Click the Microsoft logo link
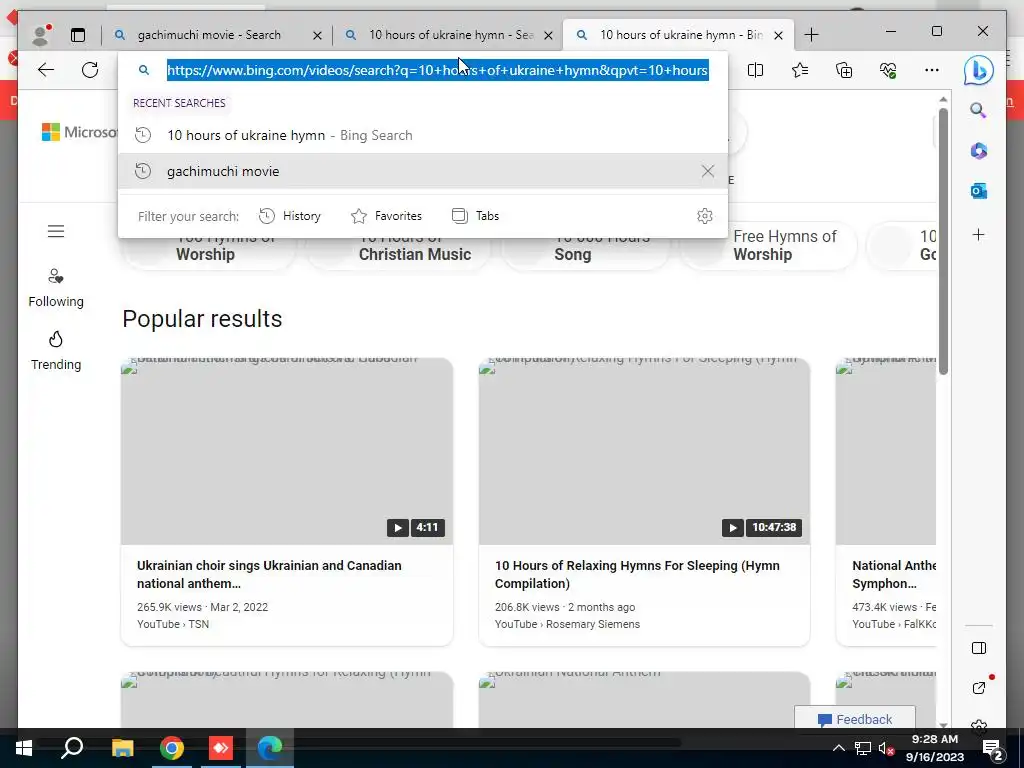This screenshot has width=1024, height=768. coord(80,132)
